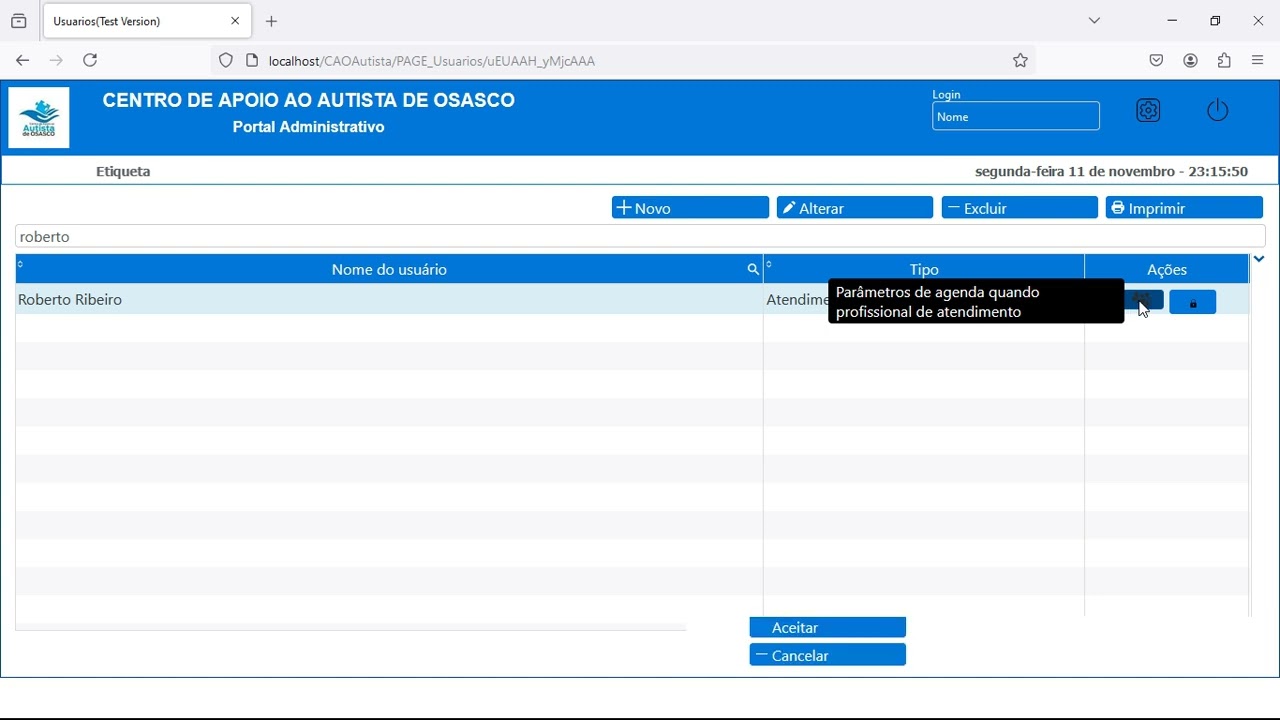1280x720 pixels.
Task: Click the search magnifier in Nome do usuário column
Action: click(x=753, y=270)
